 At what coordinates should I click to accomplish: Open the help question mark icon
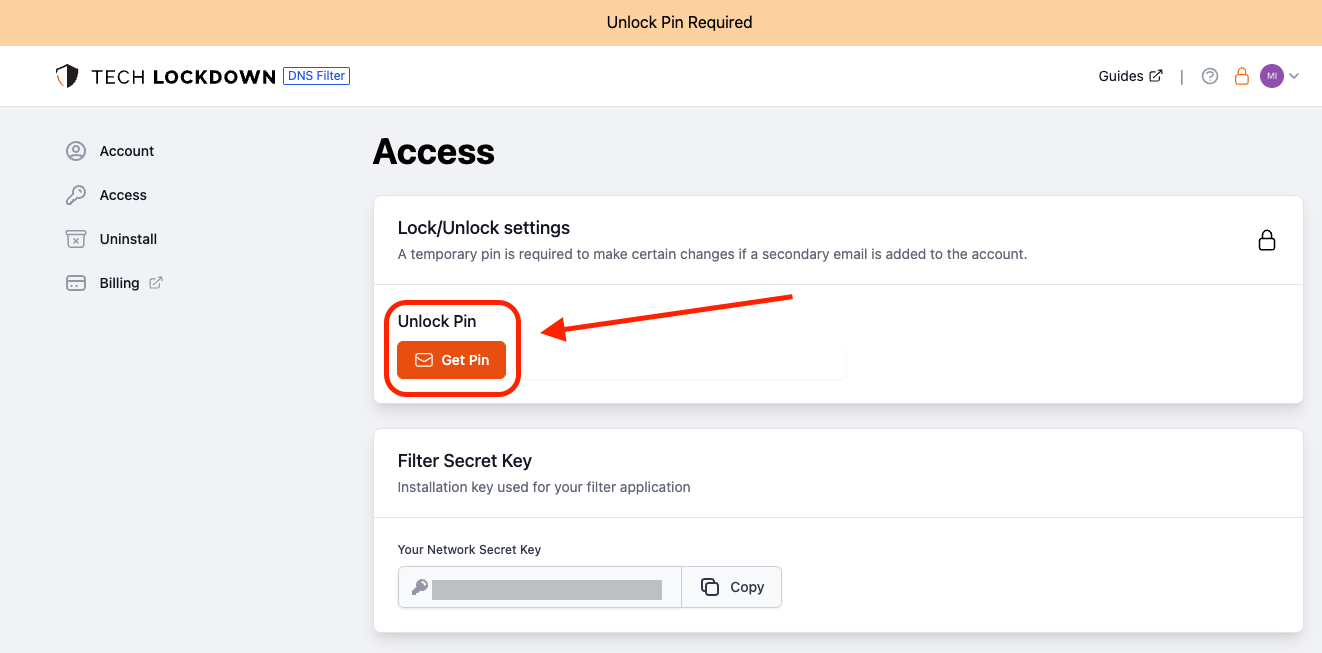1210,76
